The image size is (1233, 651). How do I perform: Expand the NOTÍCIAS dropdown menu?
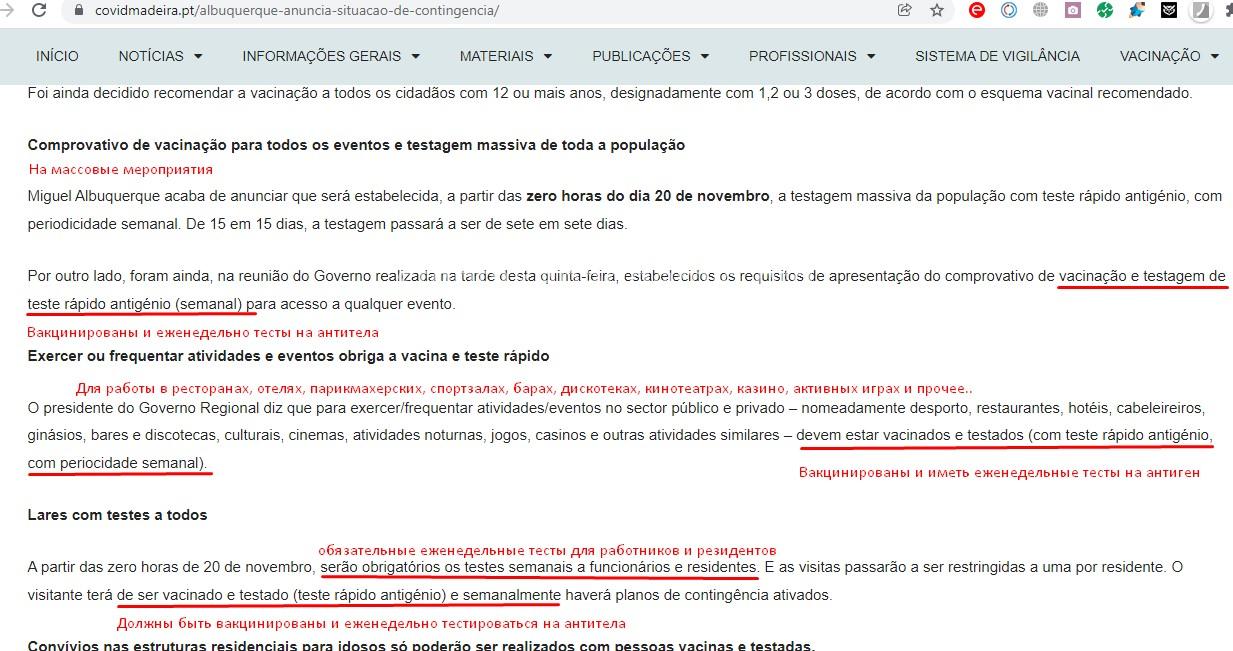coord(160,56)
